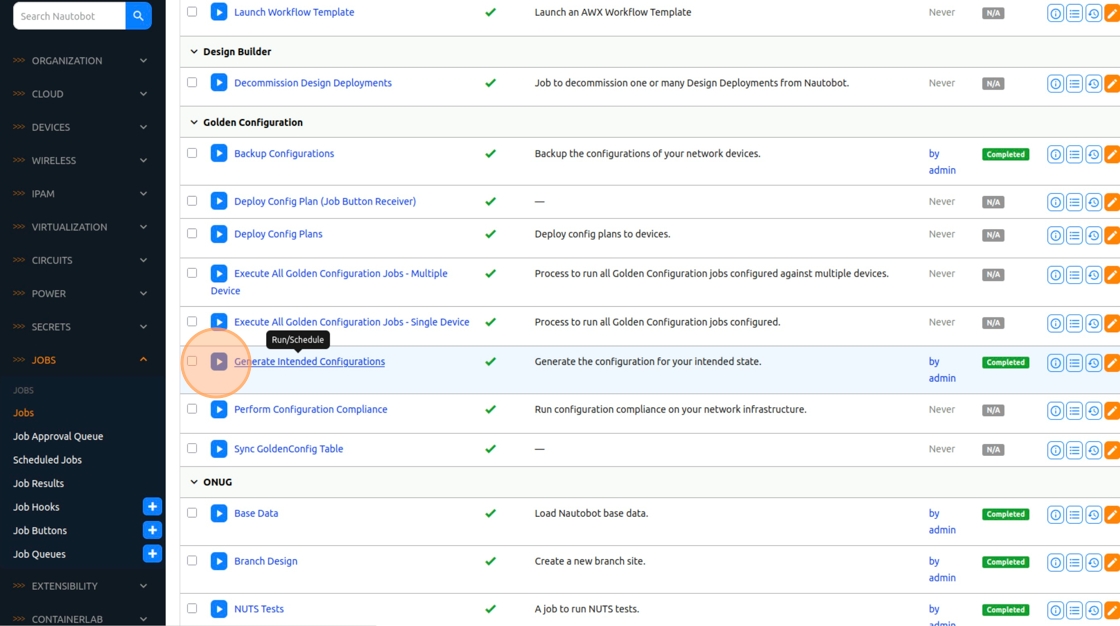The image size is (1120, 626).
Task: Click run icon for Generate Intended Configurations
Action: pyautogui.click(x=219, y=362)
